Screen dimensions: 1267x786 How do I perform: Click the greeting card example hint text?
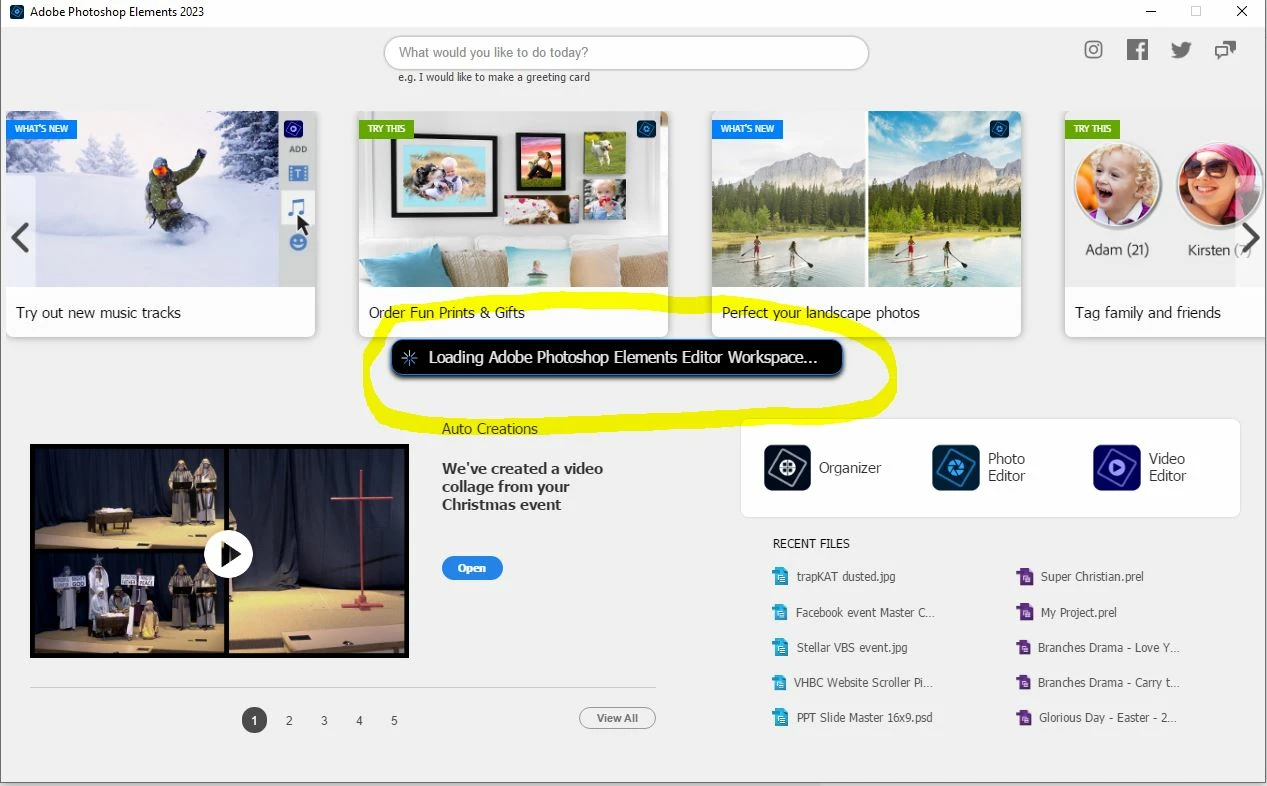[494, 77]
